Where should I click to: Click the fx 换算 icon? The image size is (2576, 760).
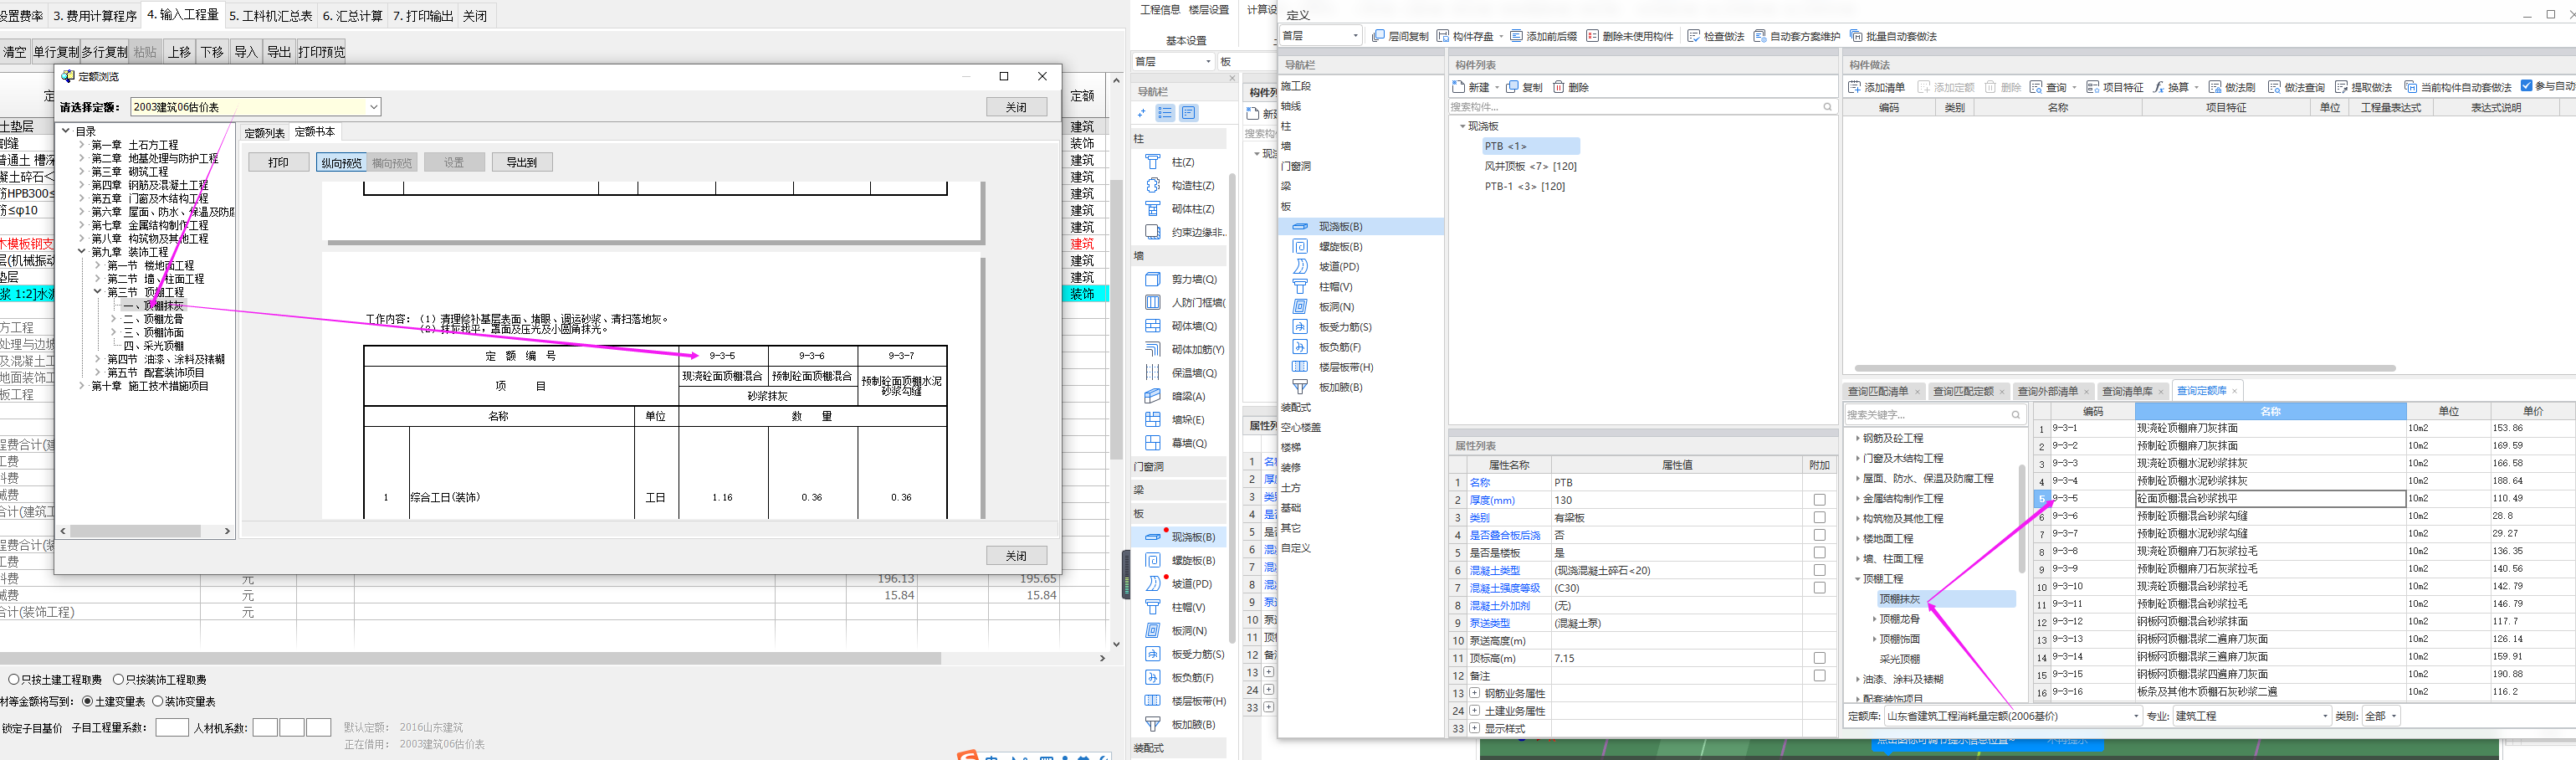pos(2159,87)
